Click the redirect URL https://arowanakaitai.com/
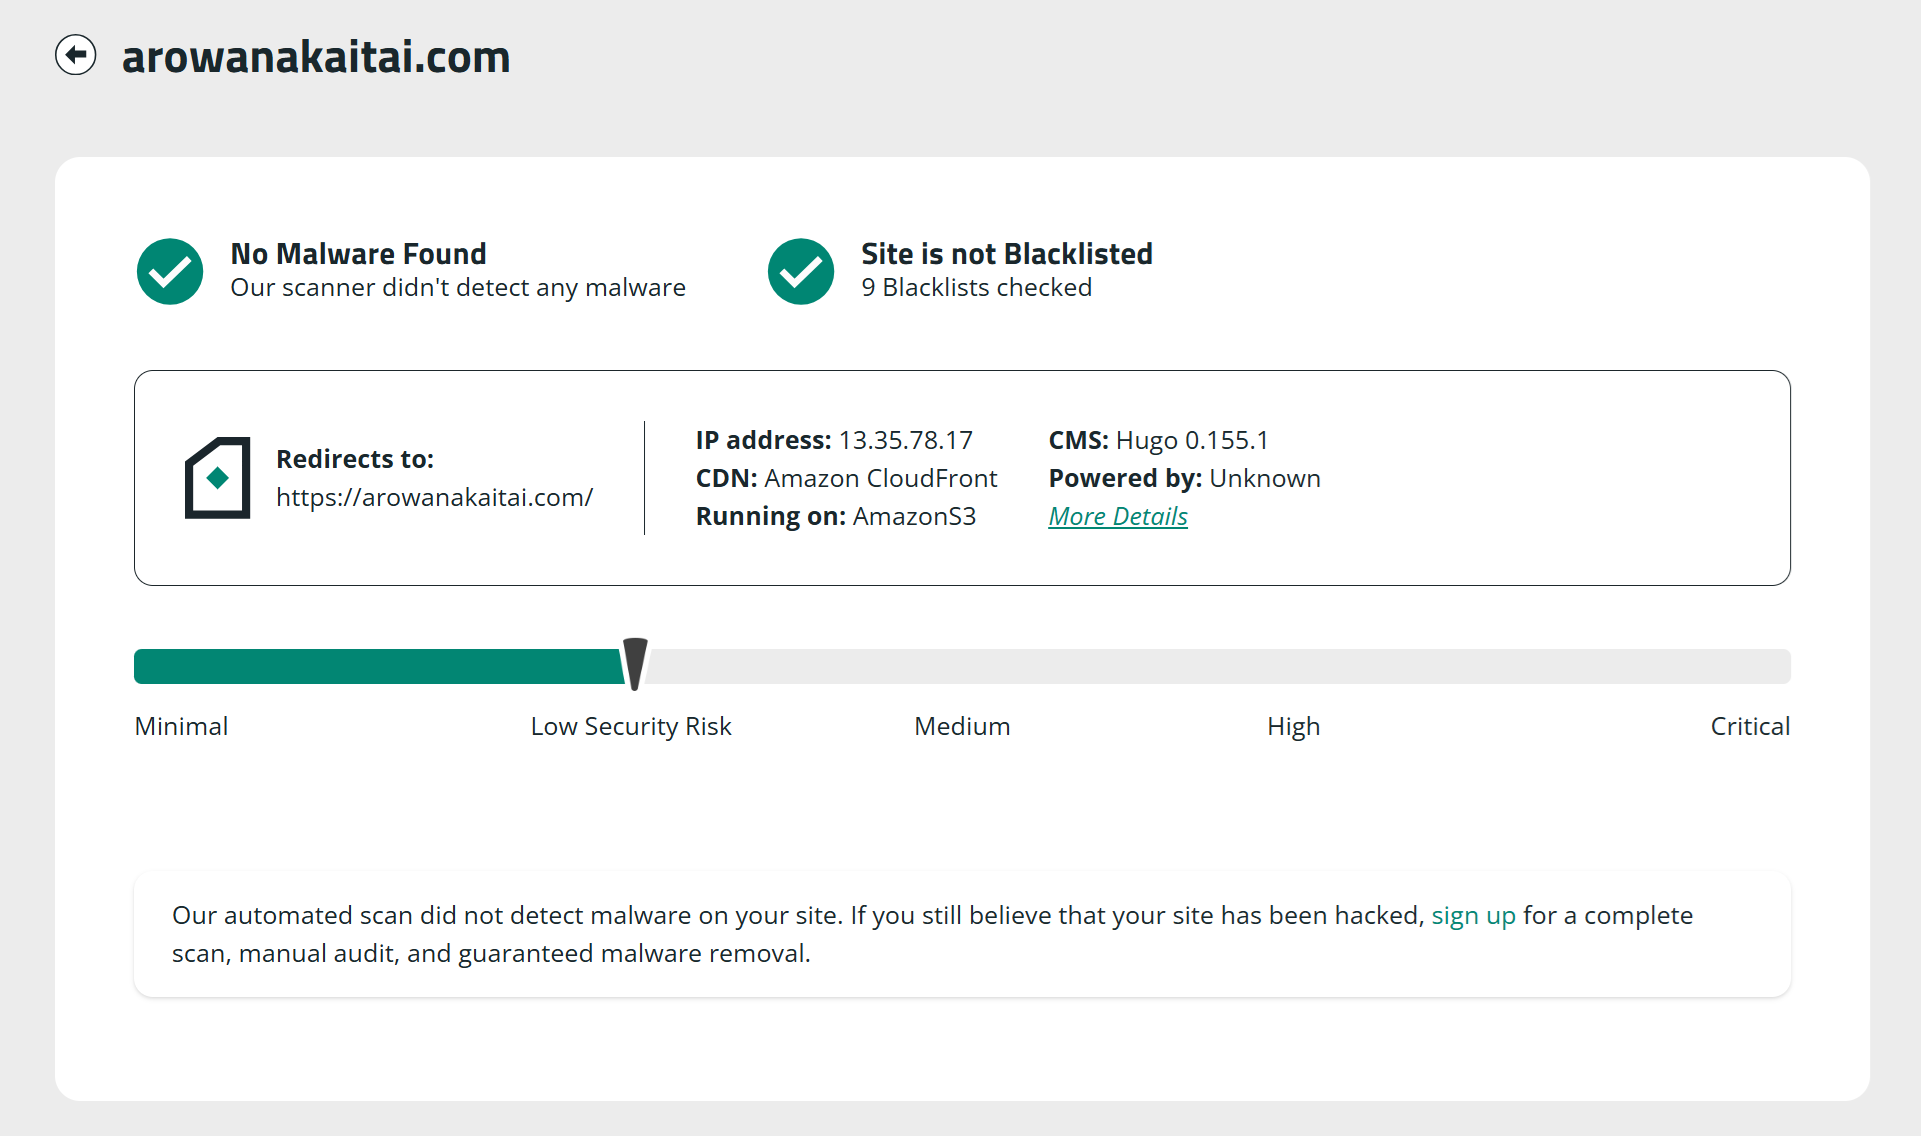 click(435, 497)
